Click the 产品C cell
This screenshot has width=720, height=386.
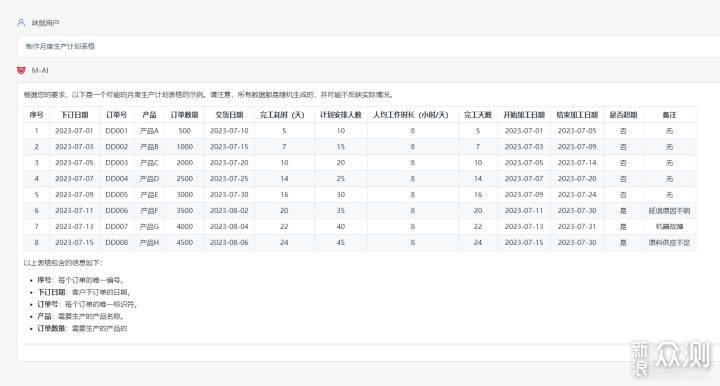click(149, 162)
